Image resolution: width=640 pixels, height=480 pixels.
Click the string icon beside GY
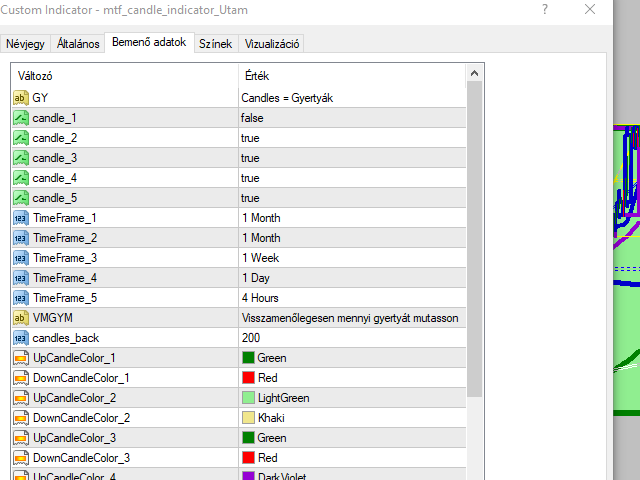(20, 98)
